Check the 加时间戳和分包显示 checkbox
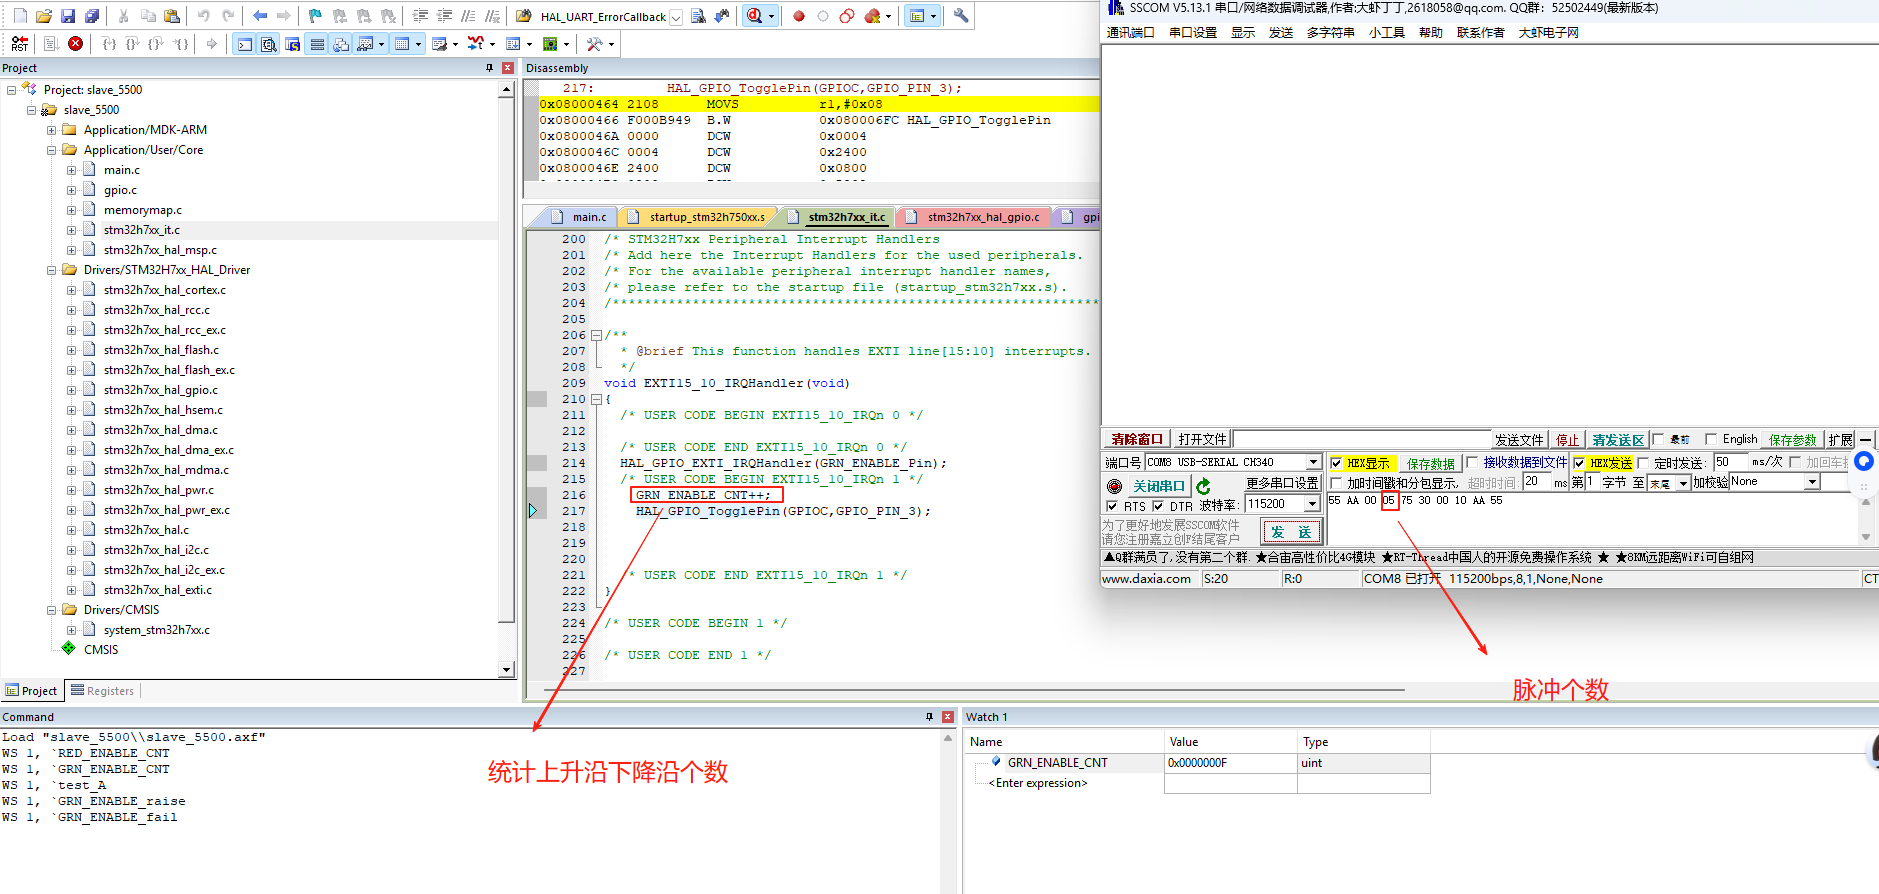This screenshot has width=1879, height=894. coord(1336,483)
